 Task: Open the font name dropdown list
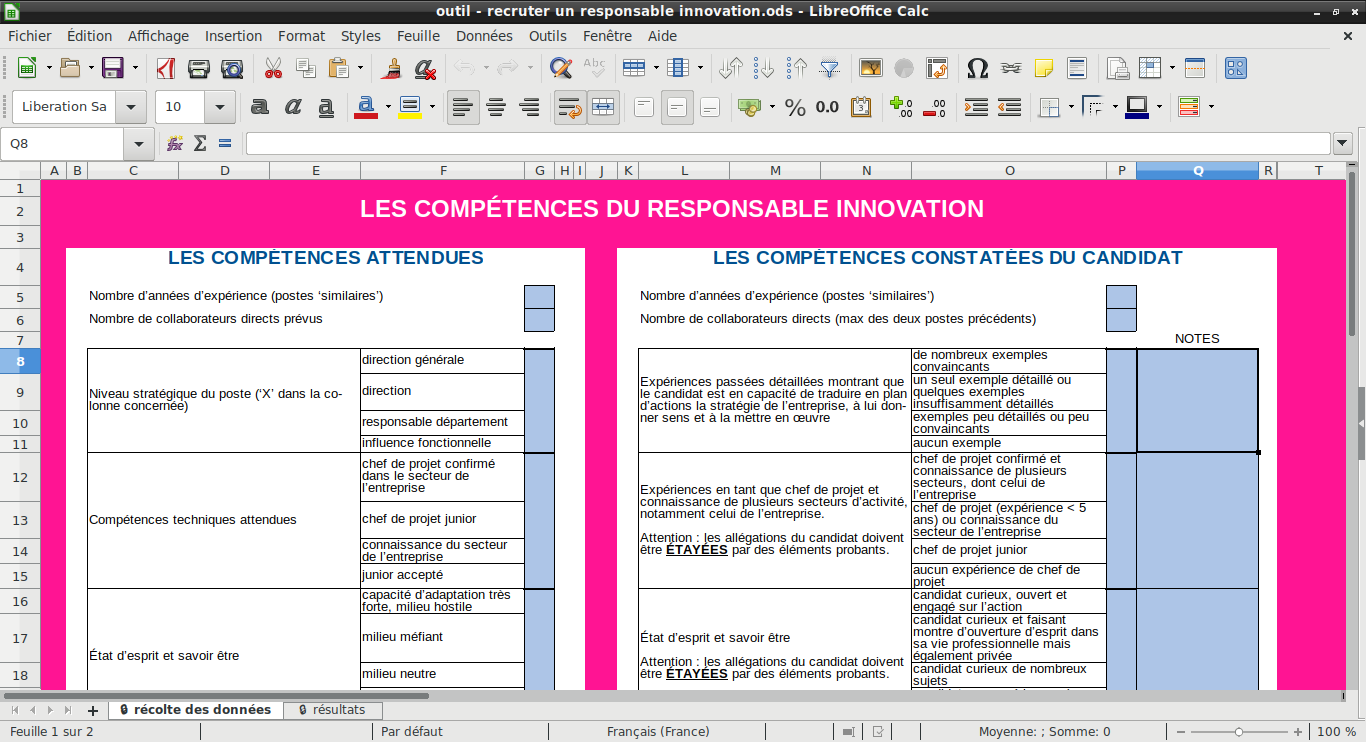[x=130, y=107]
